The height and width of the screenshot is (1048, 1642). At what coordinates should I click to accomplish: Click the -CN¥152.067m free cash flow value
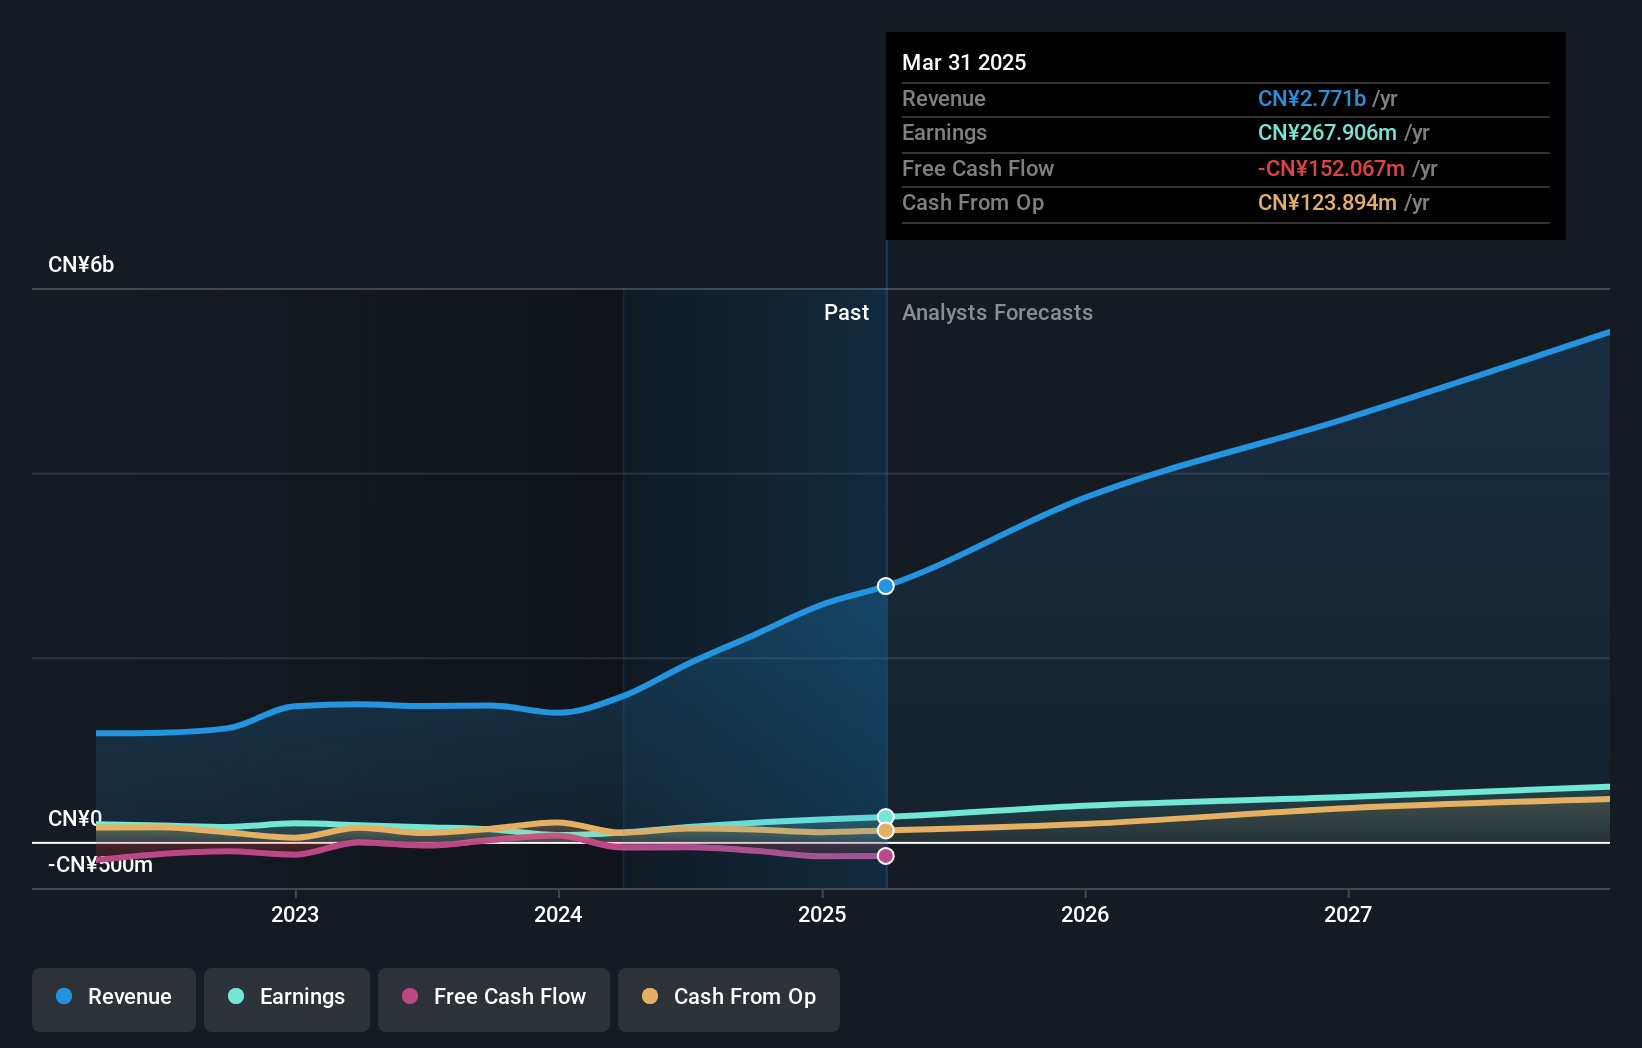pyautogui.click(x=1331, y=169)
